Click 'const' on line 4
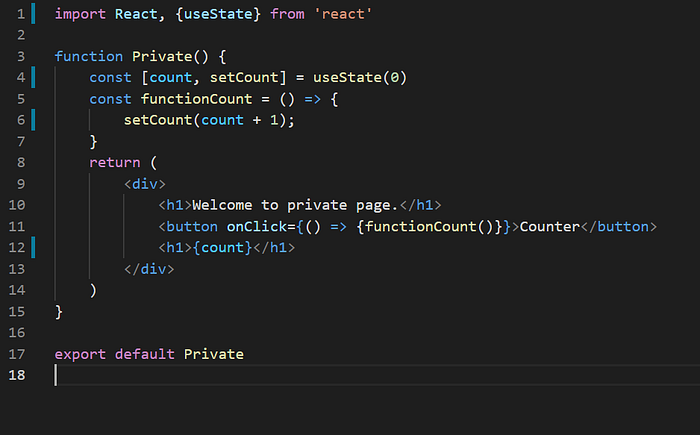 (x=110, y=78)
